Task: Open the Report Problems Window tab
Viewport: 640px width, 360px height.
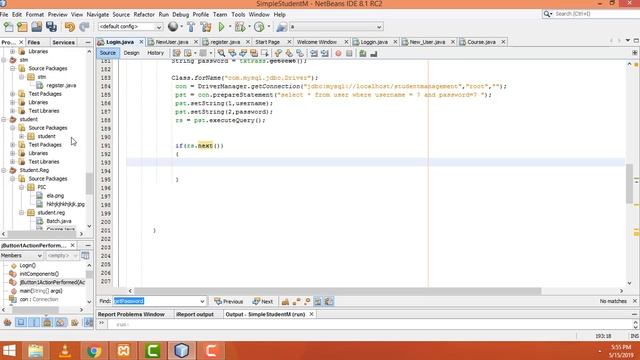Action: coord(131,314)
